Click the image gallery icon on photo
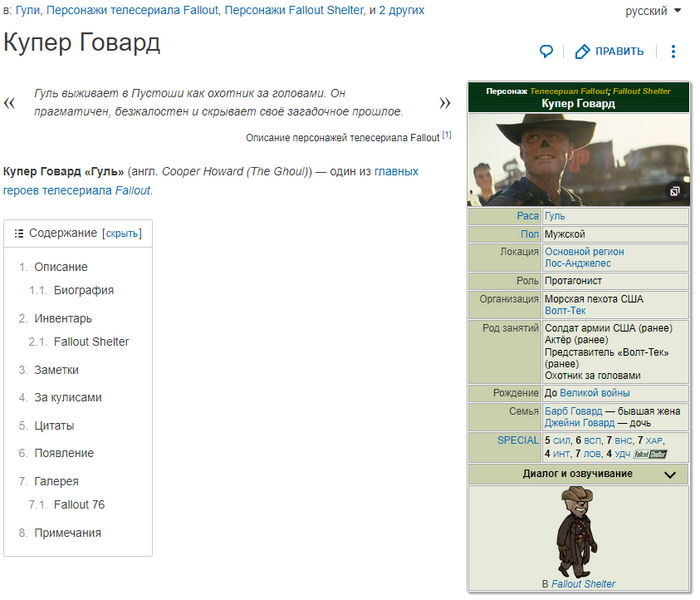This screenshot has width=700, height=600. 674,191
